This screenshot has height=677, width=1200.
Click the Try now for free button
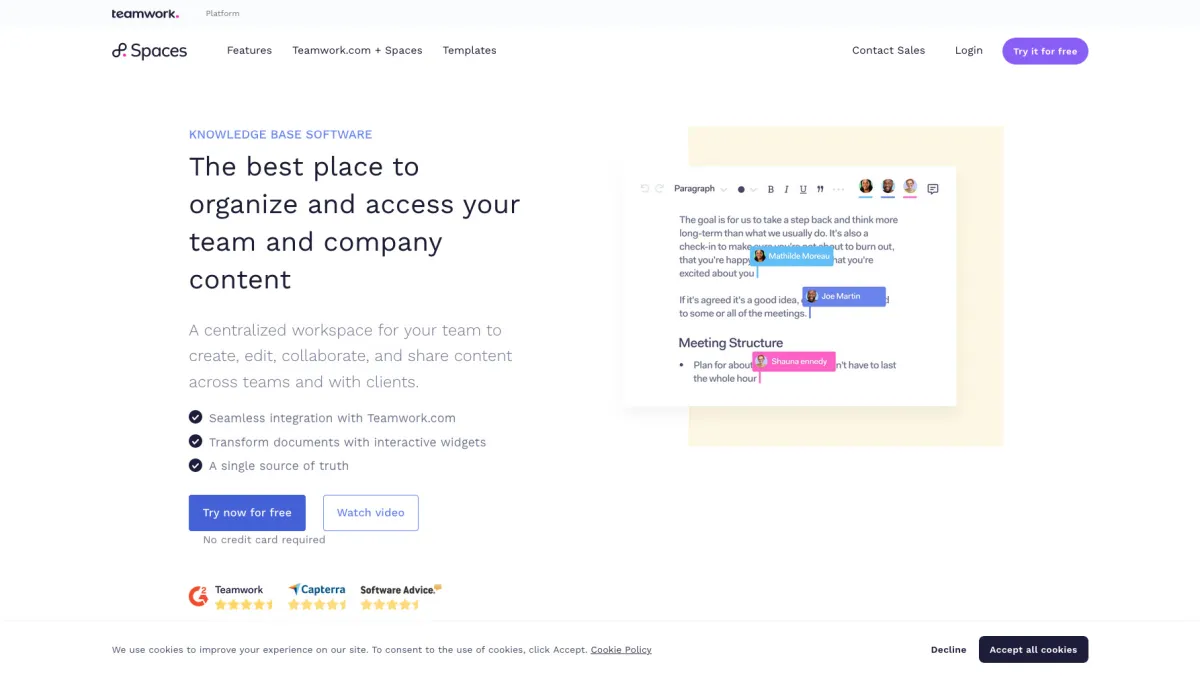pyautogui.click(x=247, y=513)
